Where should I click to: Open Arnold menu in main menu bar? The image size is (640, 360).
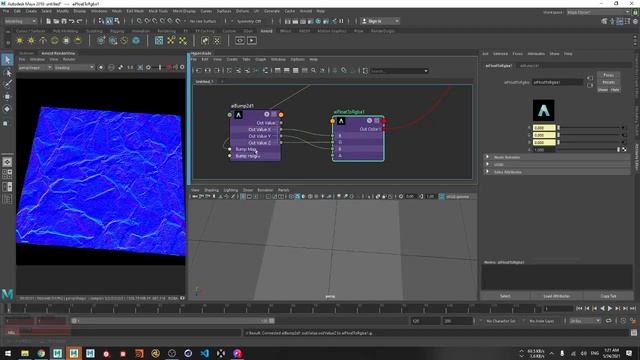coord(306,11)
